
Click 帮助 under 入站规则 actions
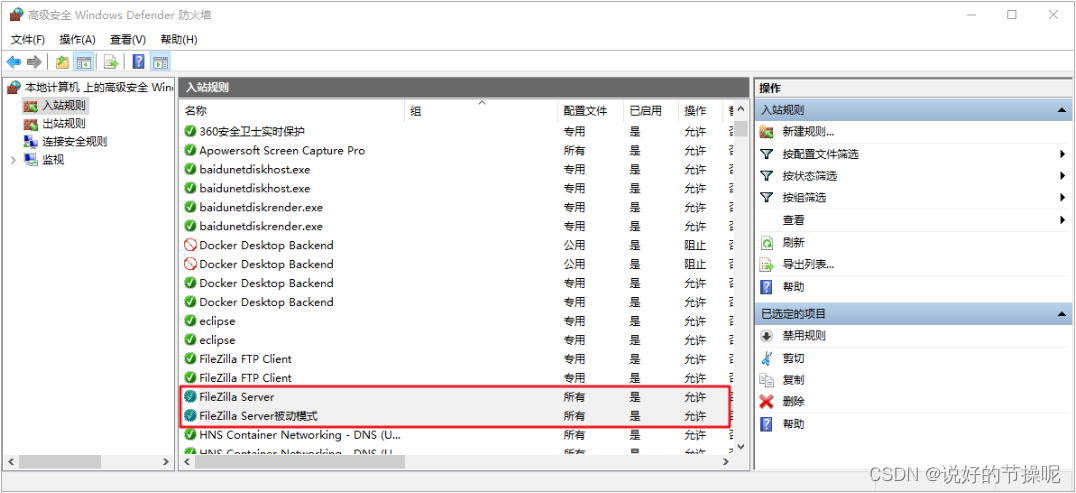pyautogui.click(x=793, y=286)
